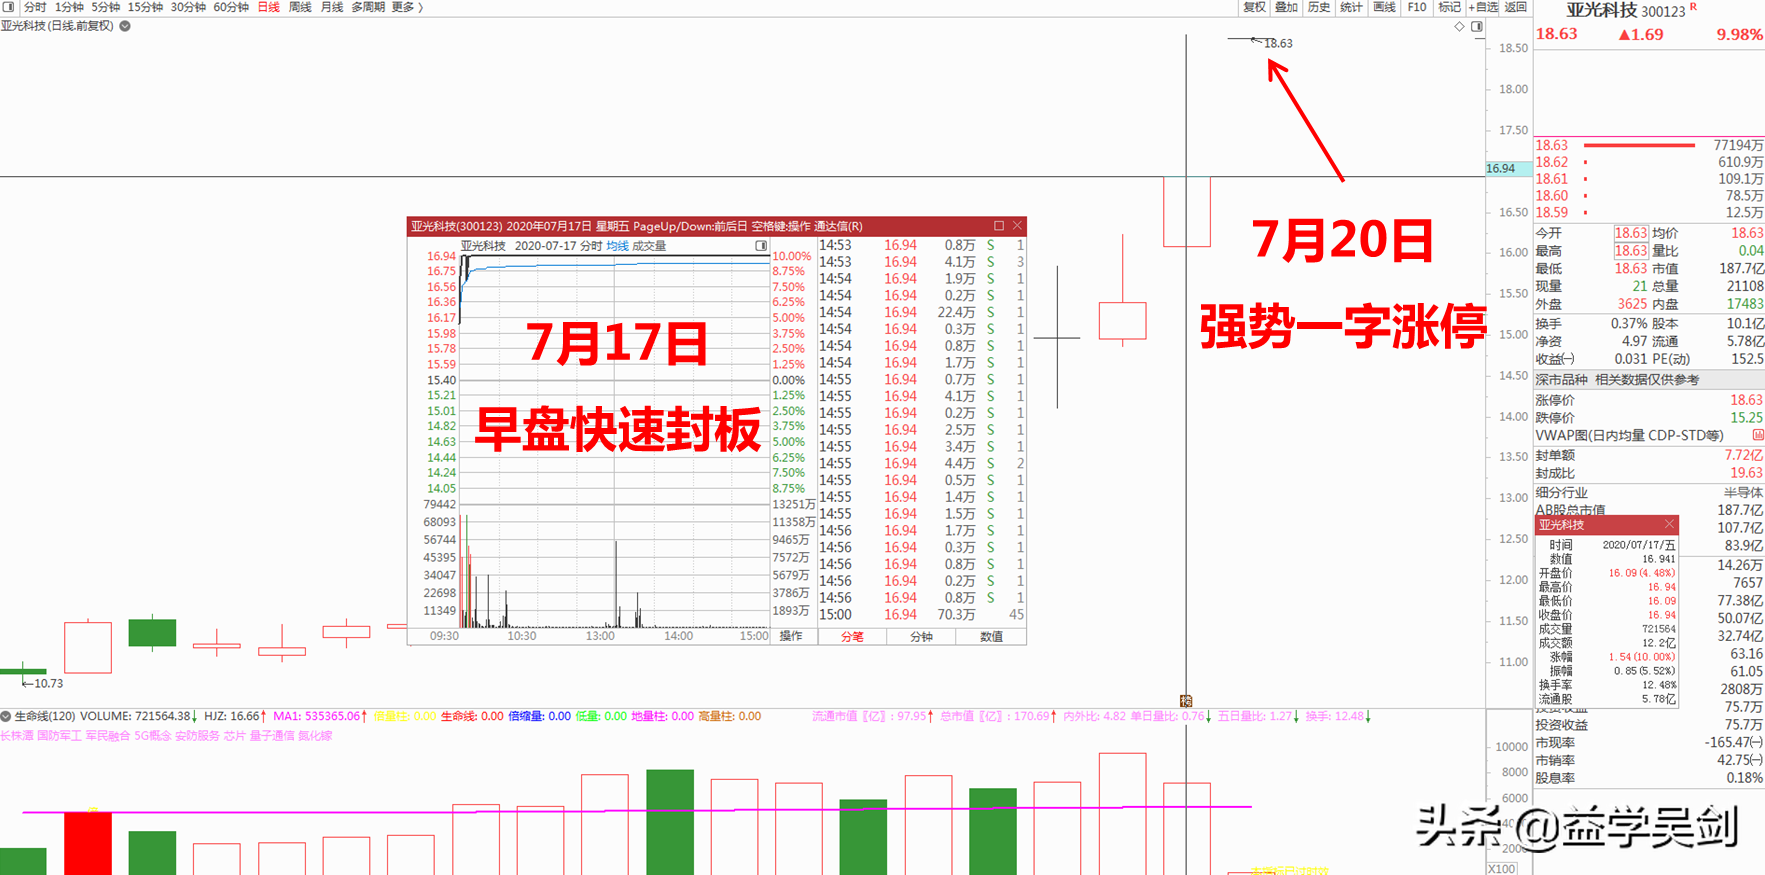Image resolution: width=1765 pixels, height=875 pixels.
Task: Click the R margin-trading marker beside 300123
Action: 1693,7
